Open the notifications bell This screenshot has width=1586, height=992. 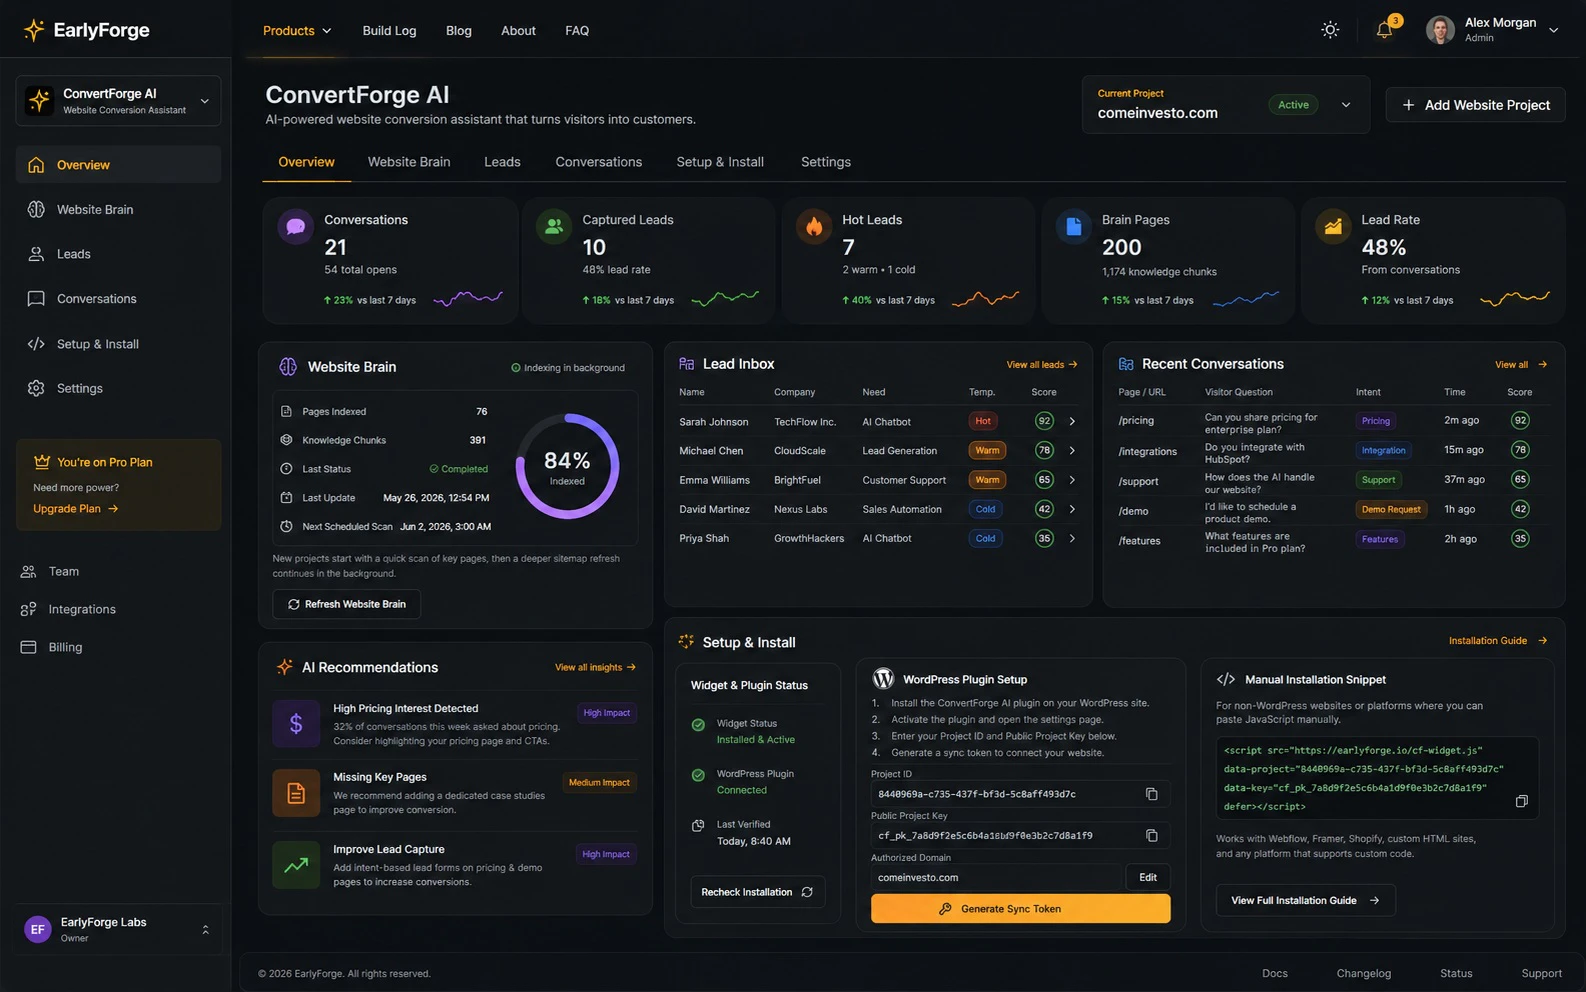click(1384, 30)
